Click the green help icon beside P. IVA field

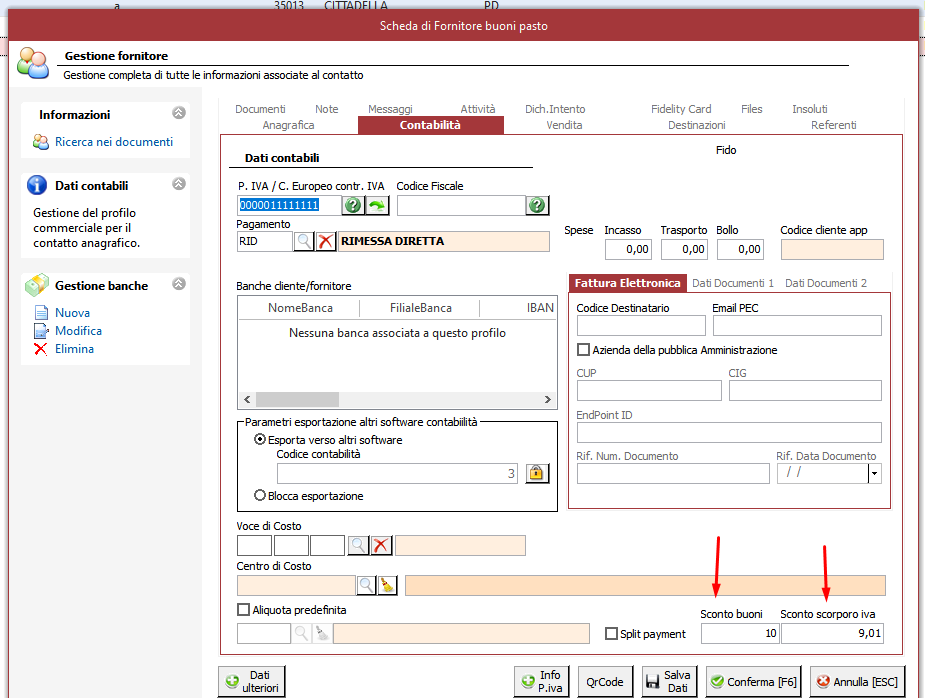(352, 205)
